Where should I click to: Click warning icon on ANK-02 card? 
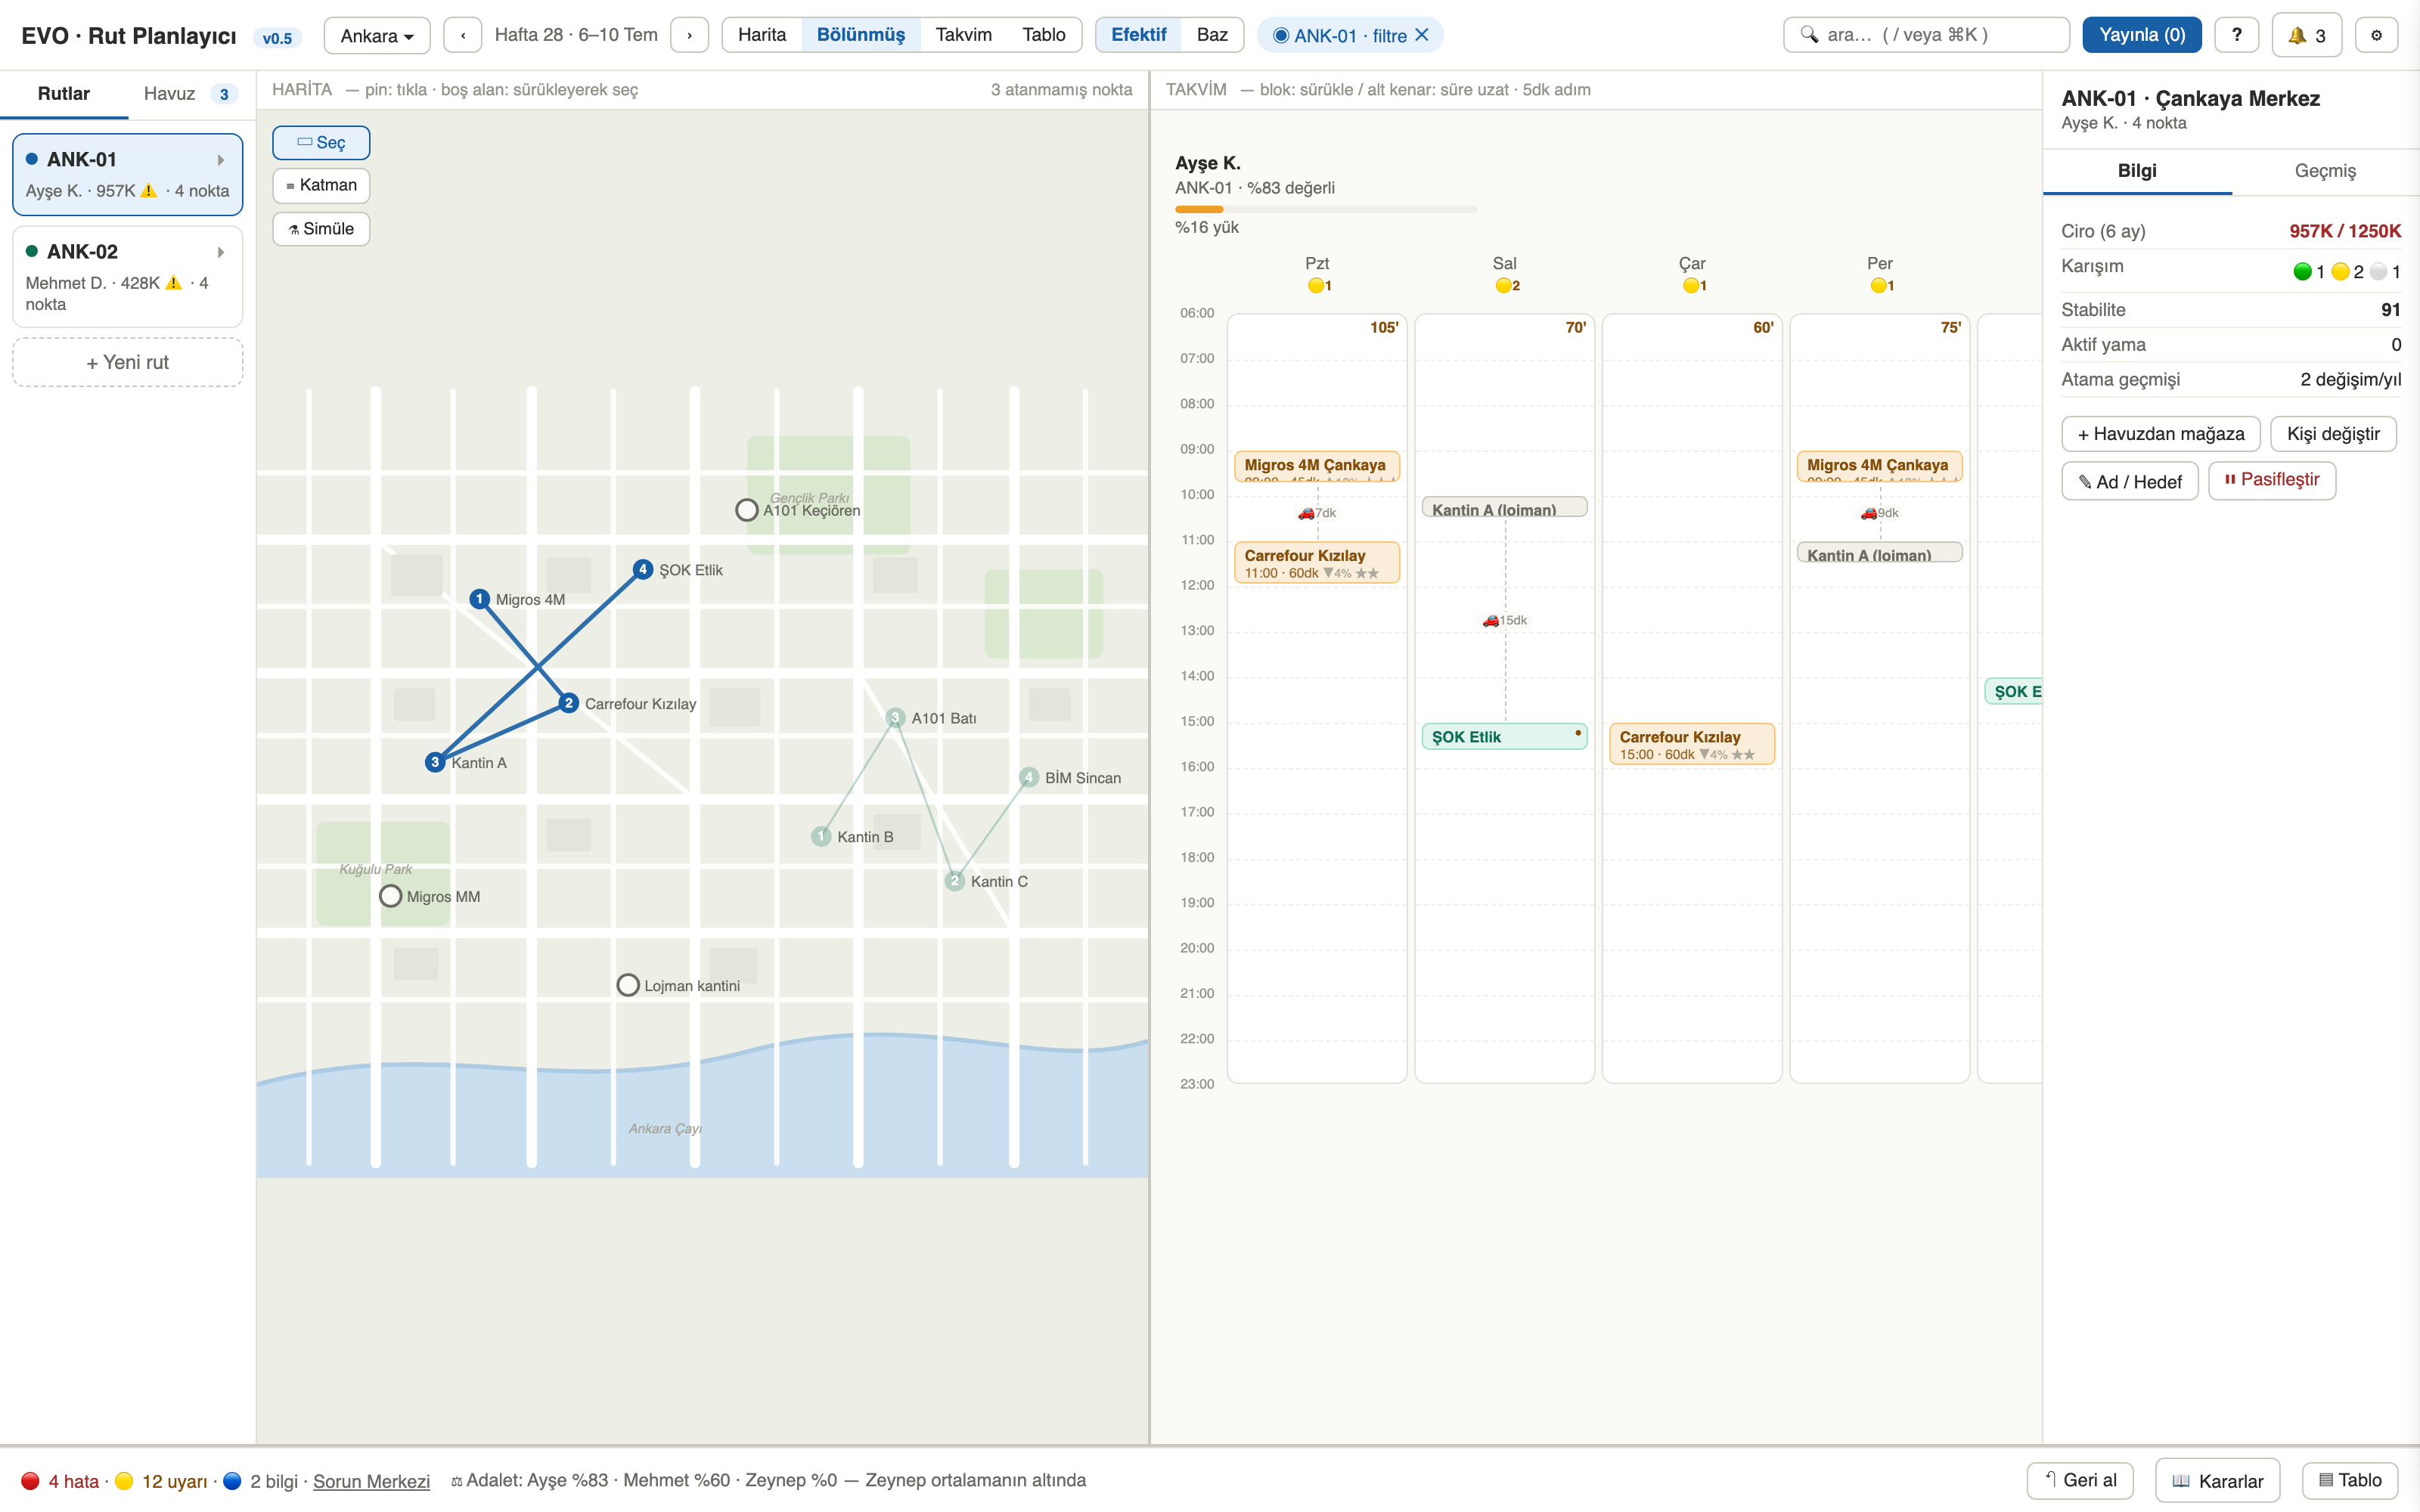(173, 282)
